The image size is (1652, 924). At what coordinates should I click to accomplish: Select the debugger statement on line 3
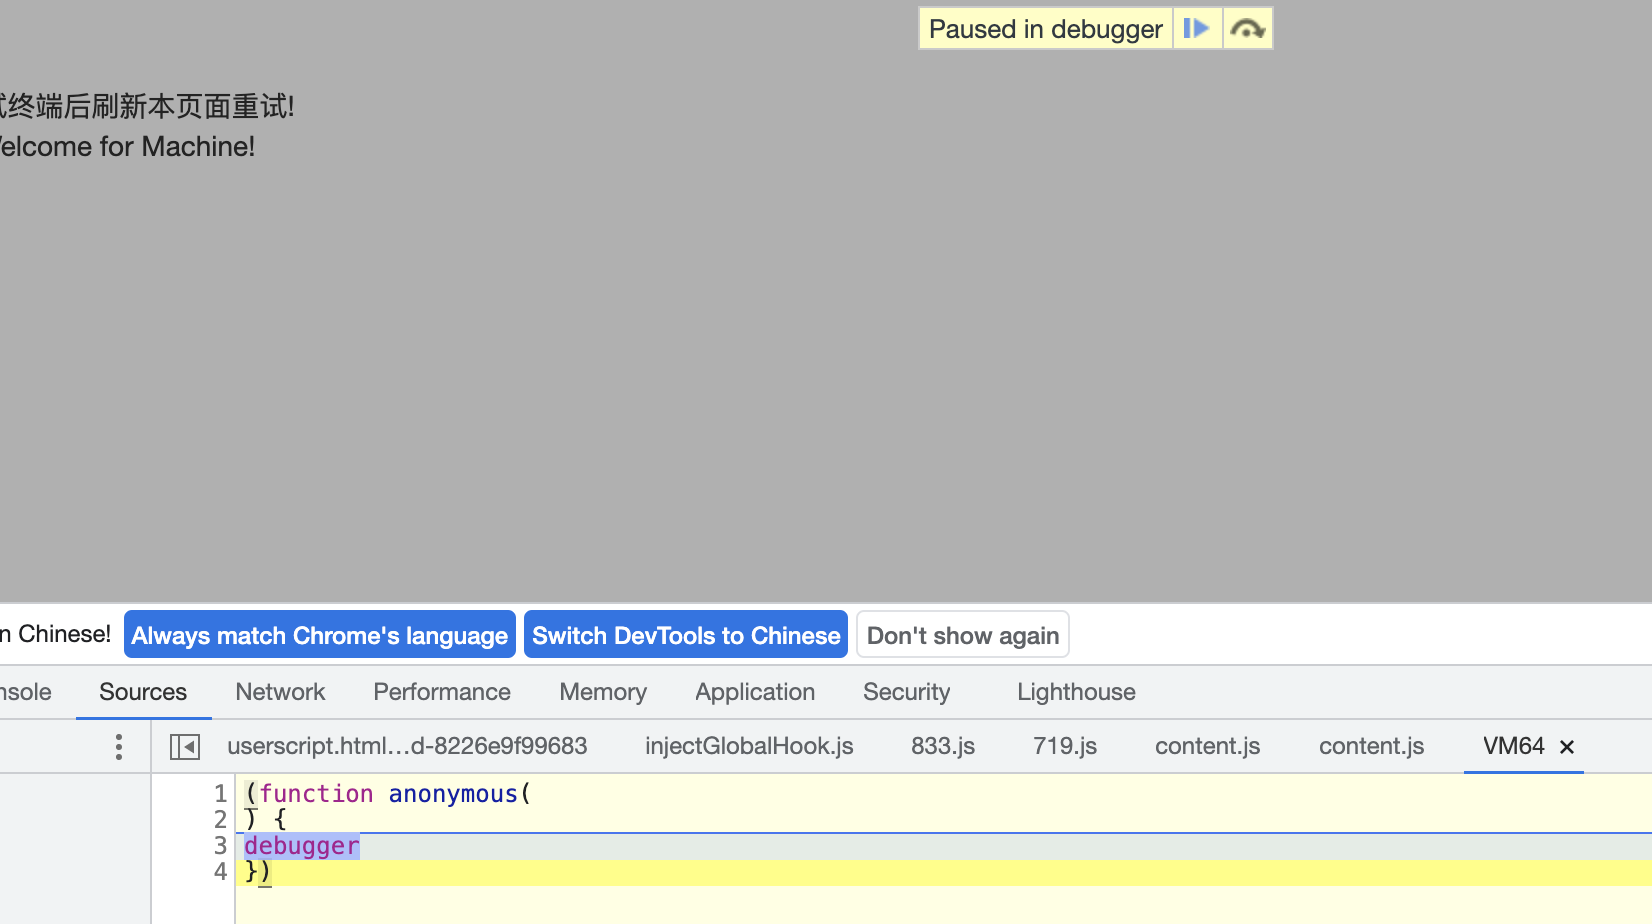[x=301, y=845]
